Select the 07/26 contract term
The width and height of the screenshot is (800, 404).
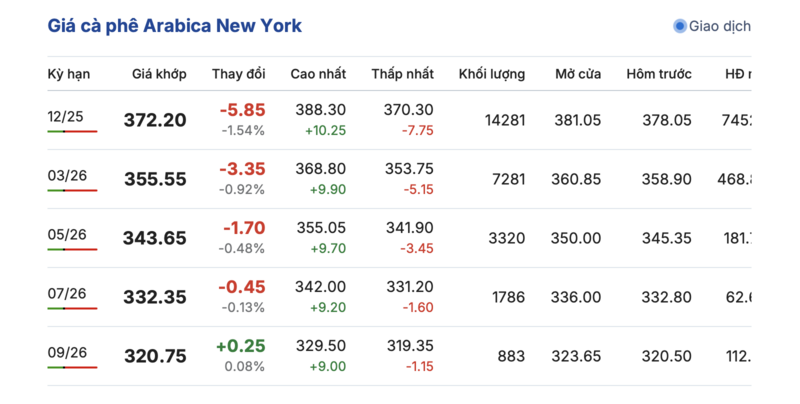click(68, 293)
